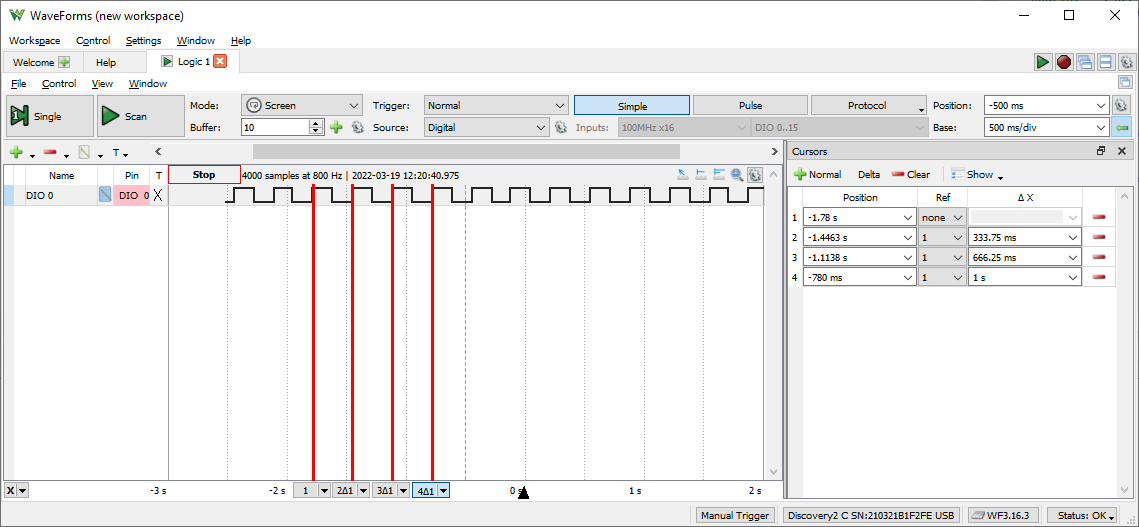The height and width of the screenshot is (527, 1139).
Task: Click the red Stop All instruments icon
Action: pyautogui.click(x=1063, y=63)
